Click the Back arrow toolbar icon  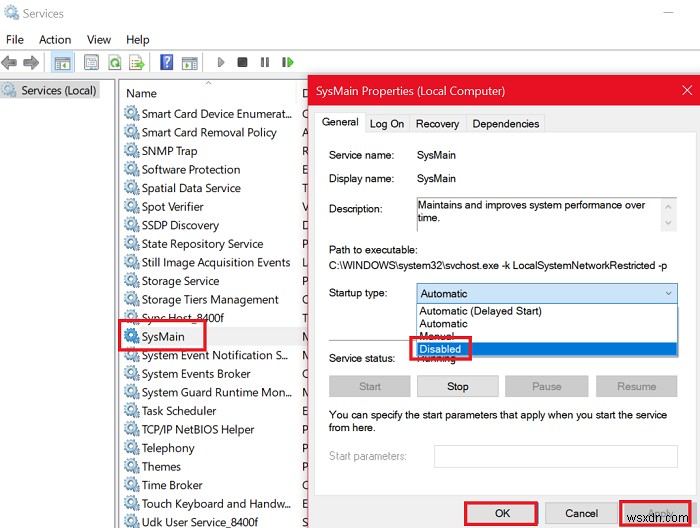tap(9, 62)
